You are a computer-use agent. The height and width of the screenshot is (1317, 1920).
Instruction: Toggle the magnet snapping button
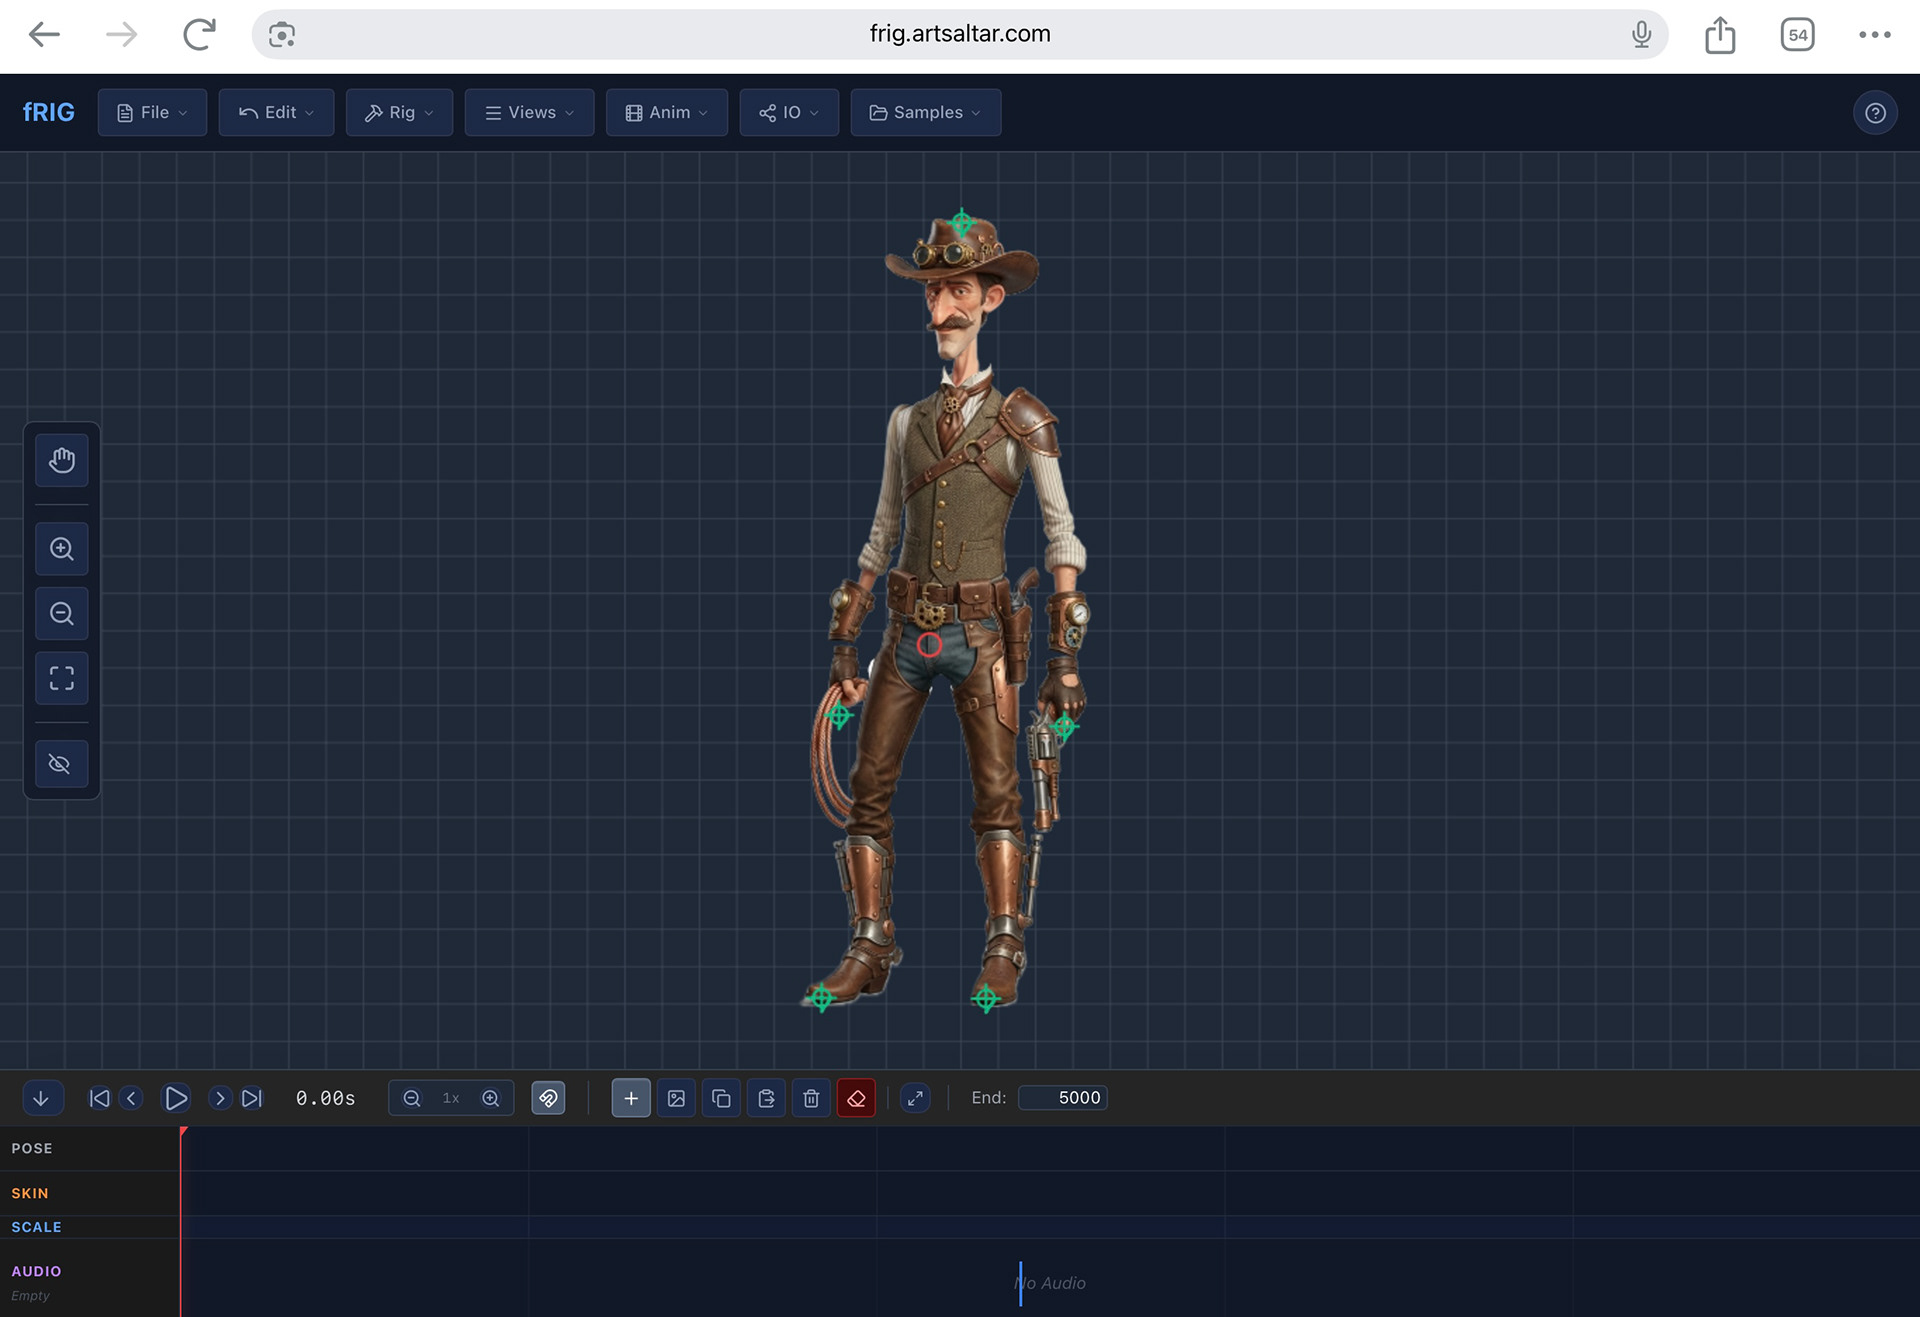(x=548, y=1098)
